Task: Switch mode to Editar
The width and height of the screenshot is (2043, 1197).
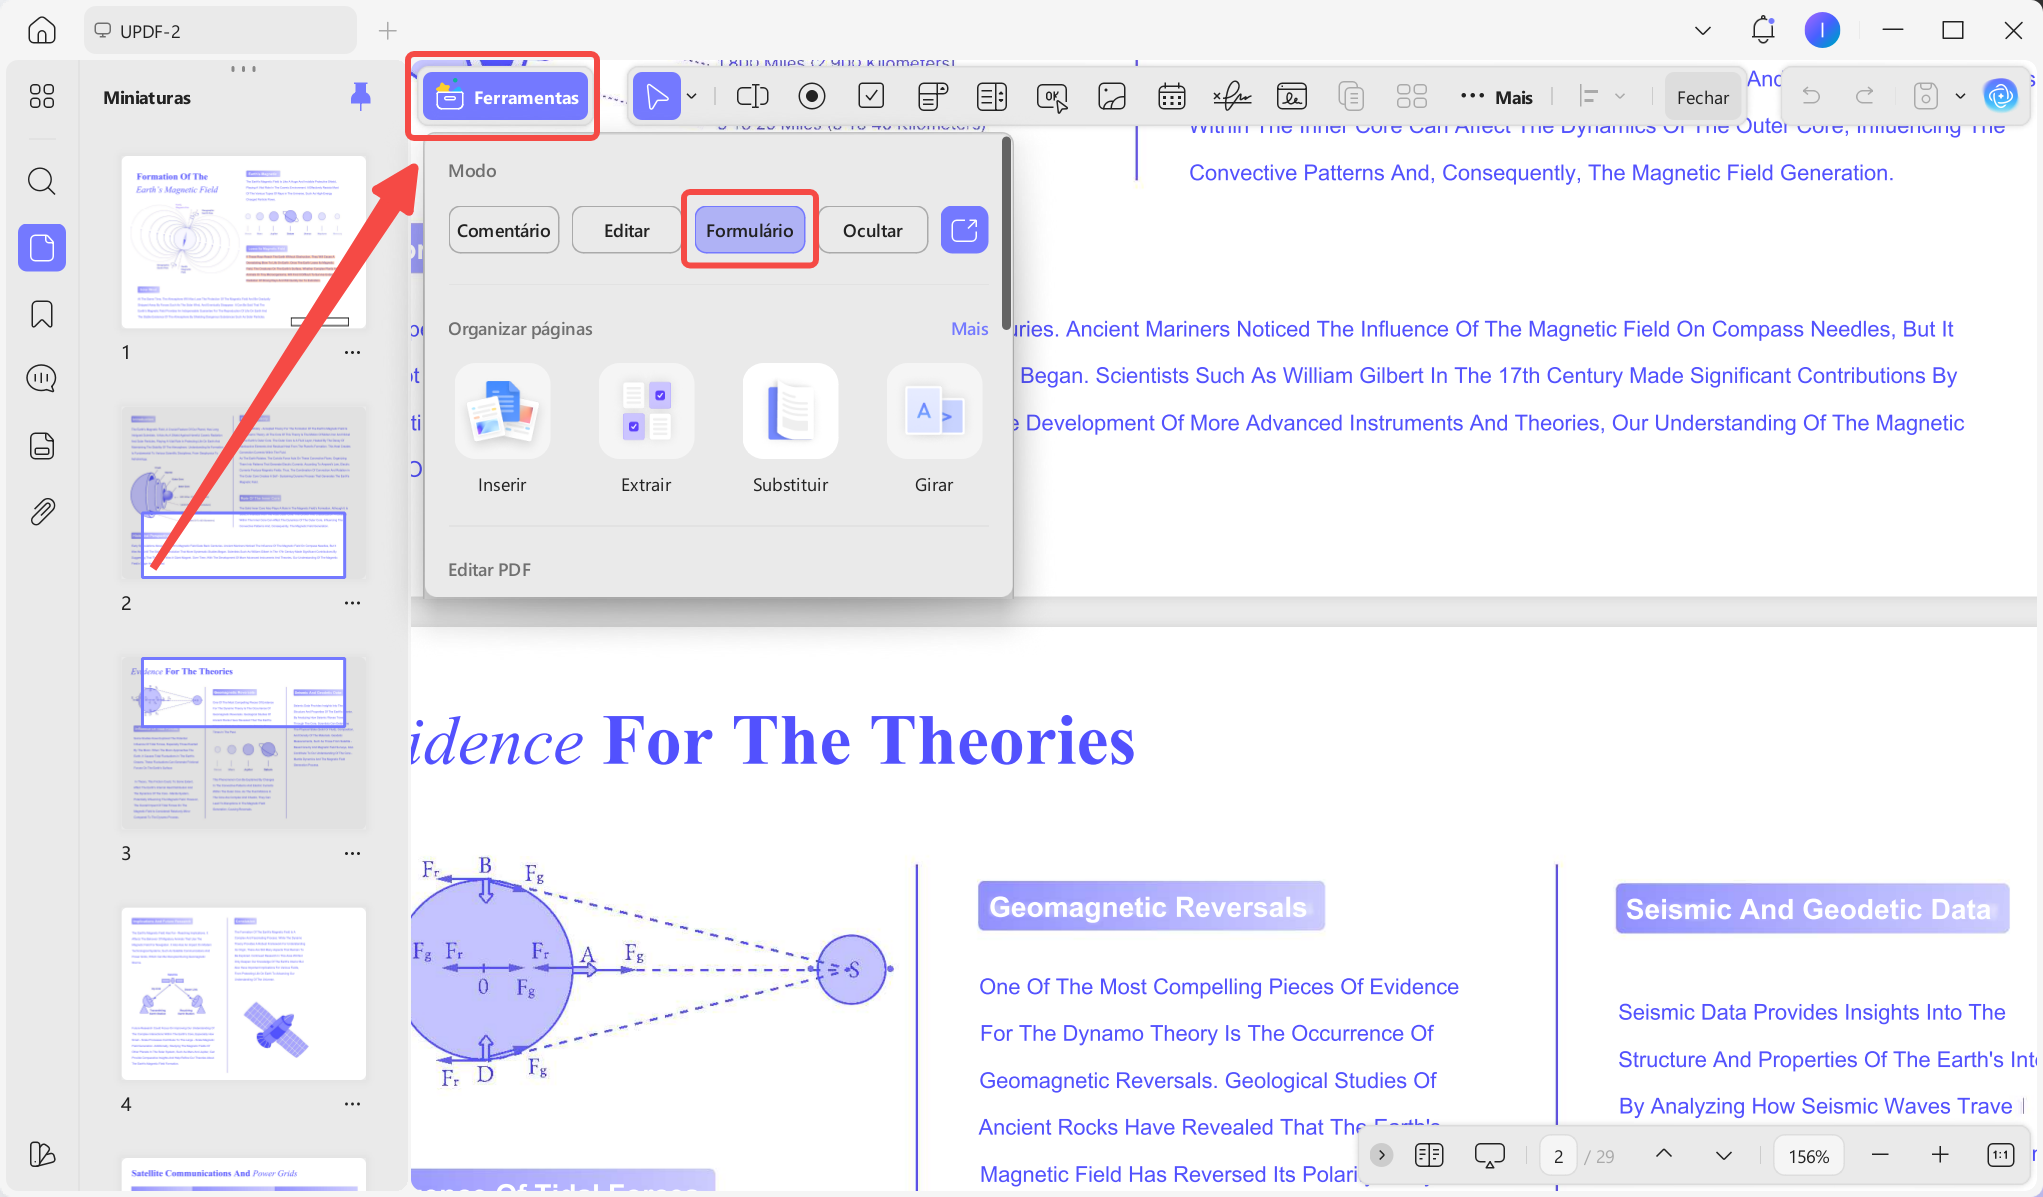Action: pos(627,230)
